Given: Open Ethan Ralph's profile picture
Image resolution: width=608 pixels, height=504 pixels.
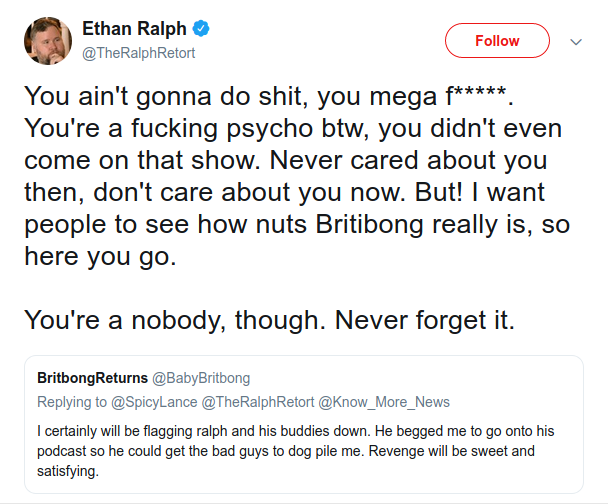Looking at the screenshot, I should [48, 41].
